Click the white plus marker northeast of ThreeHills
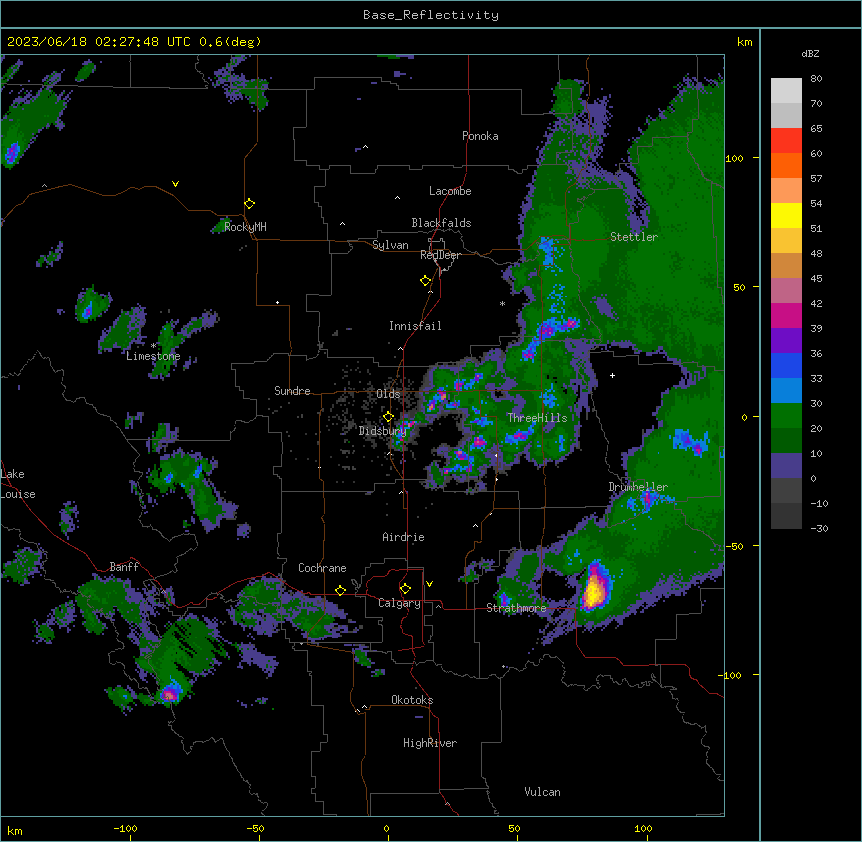The height and width of the screenshot is (842, 862). coord(612,375)
